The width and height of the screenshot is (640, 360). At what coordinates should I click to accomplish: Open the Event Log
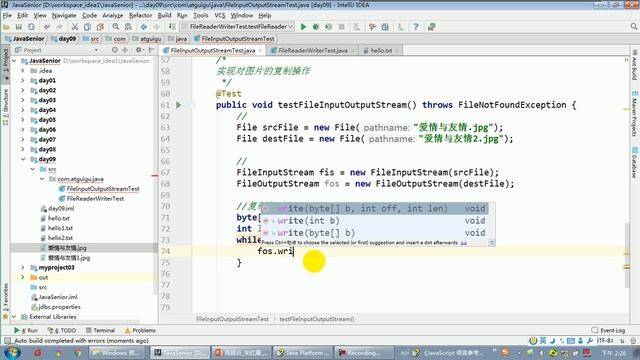[x=608, y=330]
